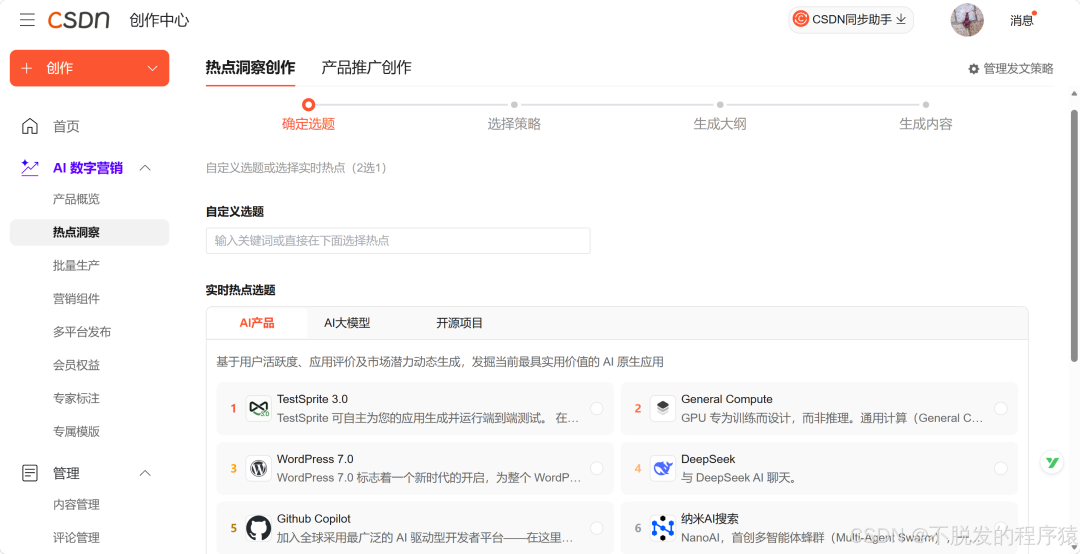
Task: Open the user avatar picture
Action: pyautogui.click(x=967, y=20)
